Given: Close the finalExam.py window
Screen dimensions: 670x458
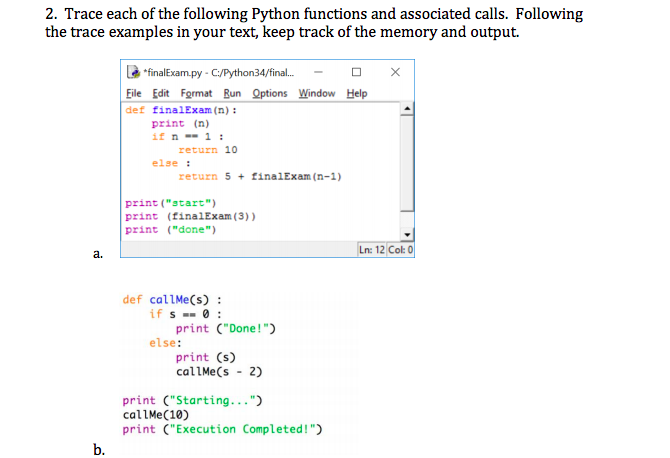Looking at the screenshot, I should click(x=395, y=72).
